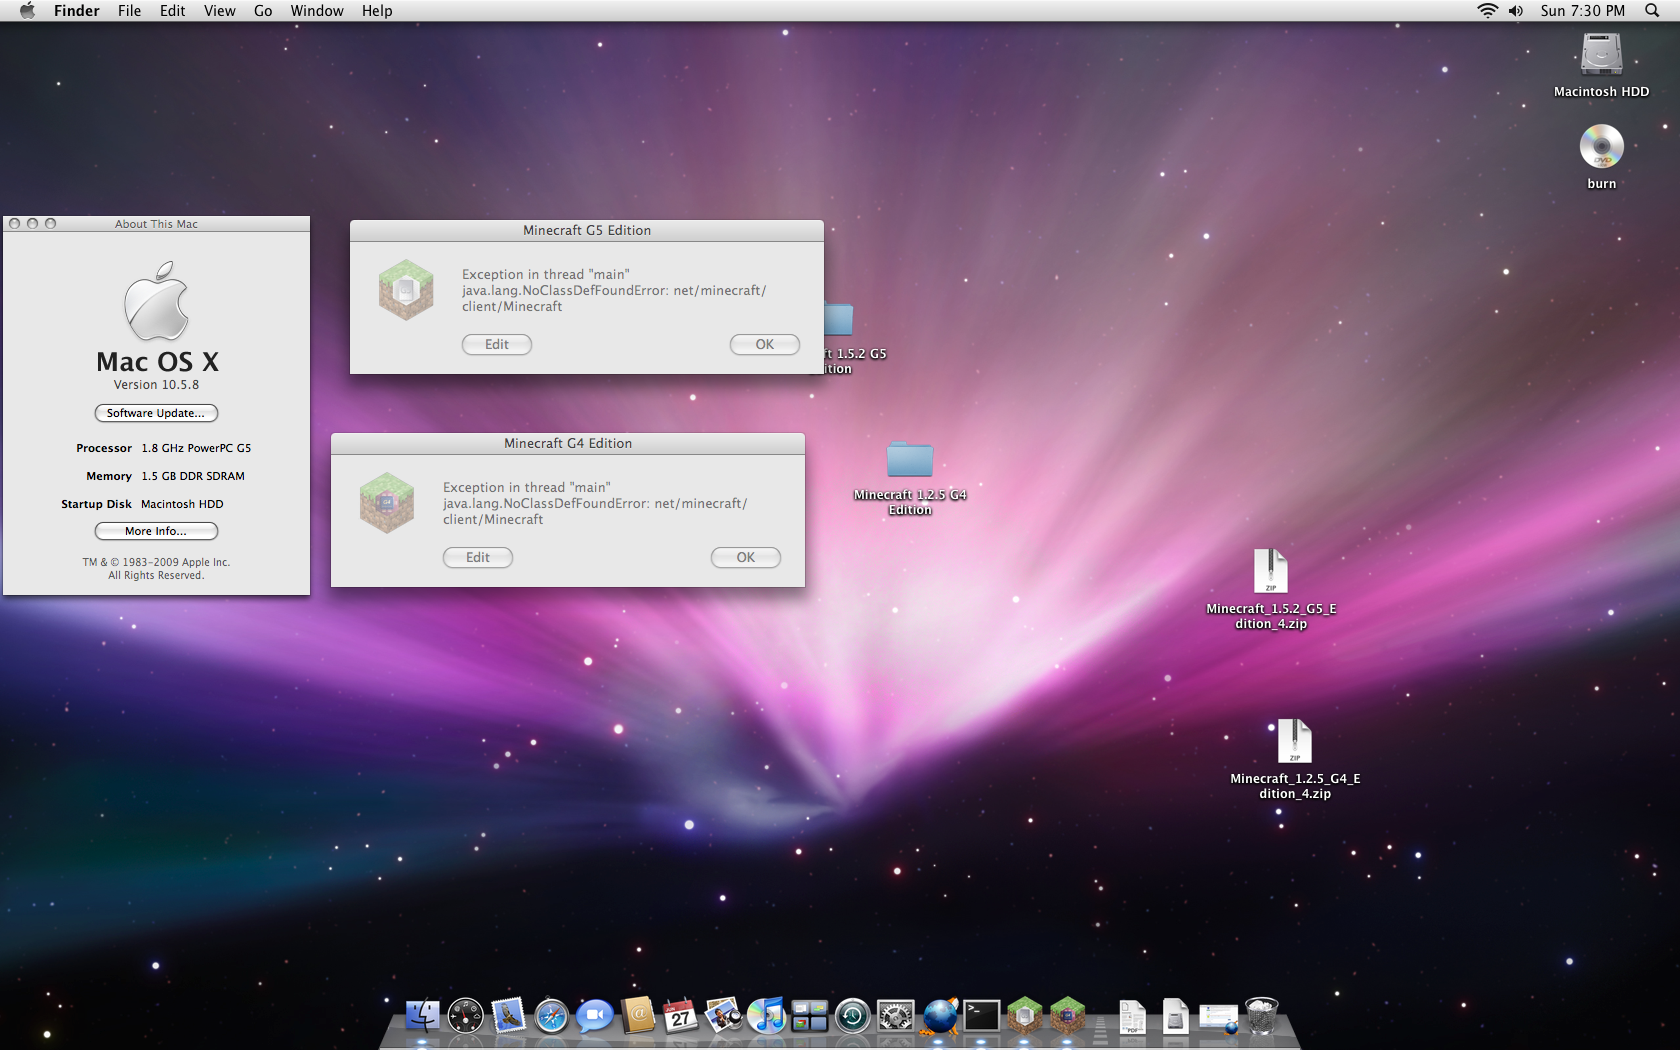Screen dimensions: 1680x1050
Task: Open Address Book from the Dock
Action: 637,1015
